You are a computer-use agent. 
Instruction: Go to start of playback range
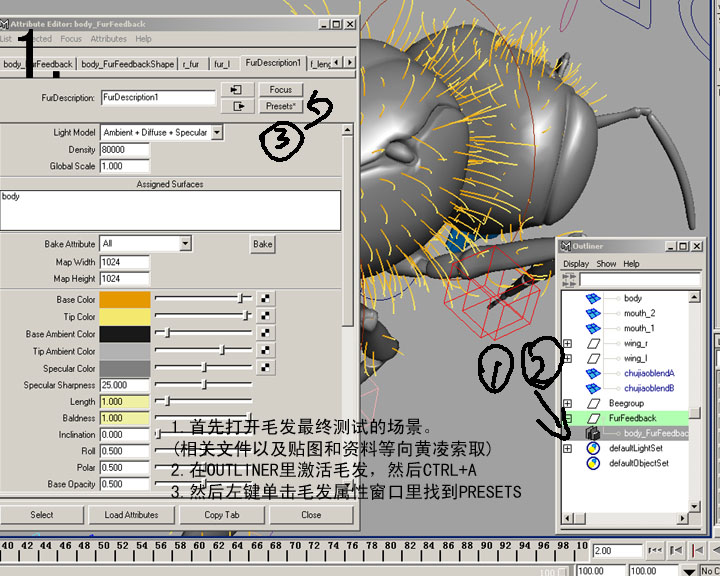pyautogui.click(x=655, y=550)
